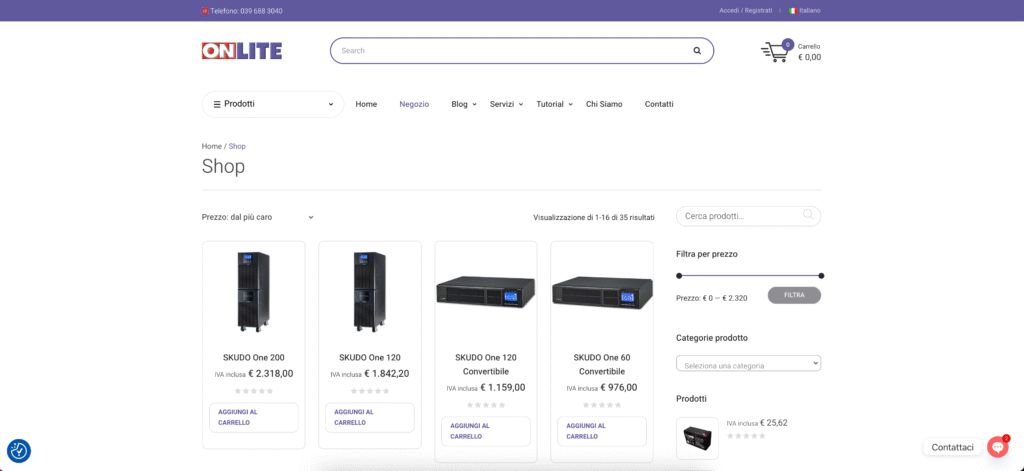The image size is (1024, 471).
Task: Add SKUDO One 200 to cart
Action: click(253, 417)
